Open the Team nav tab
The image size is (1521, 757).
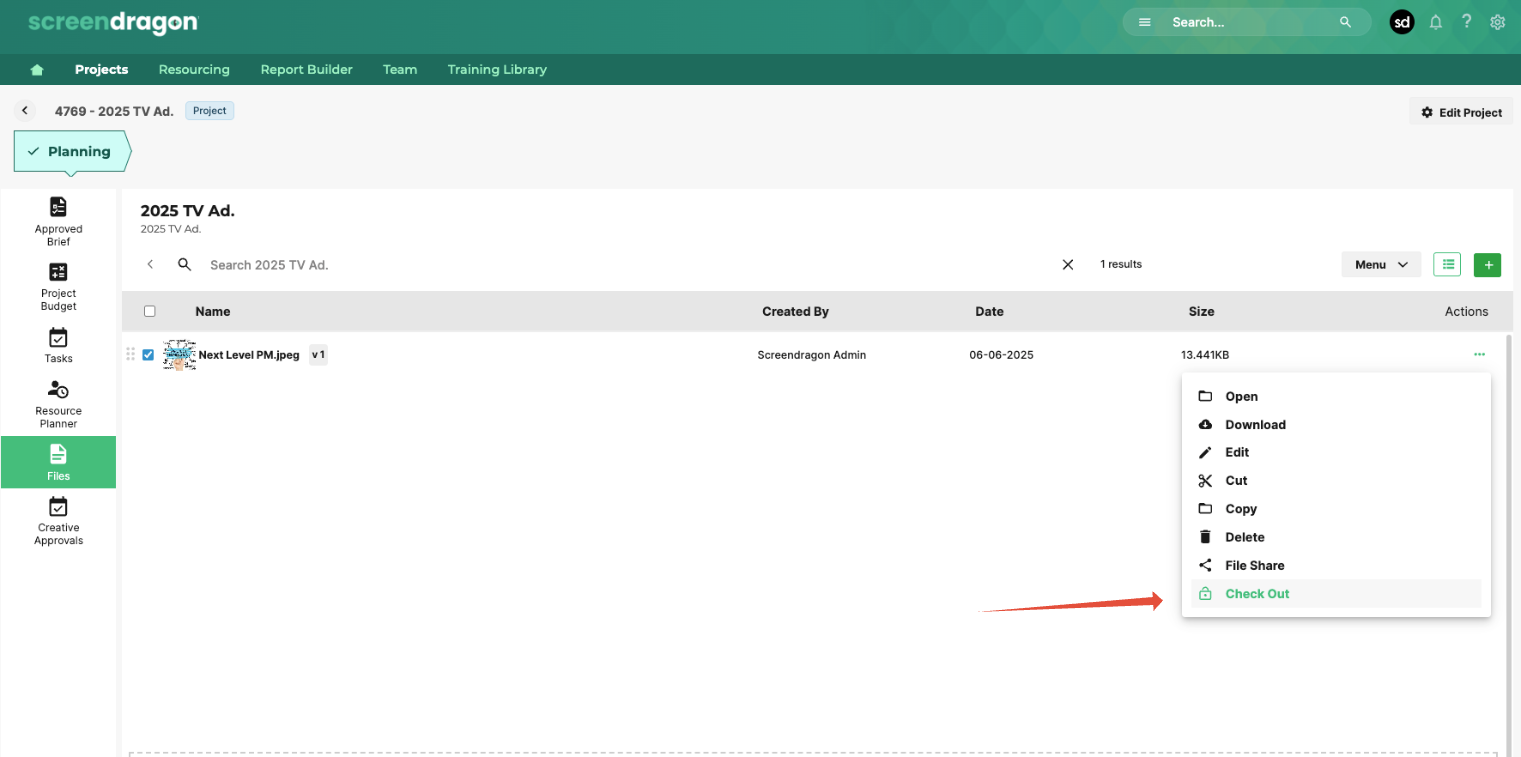click(x=400, y=70)
